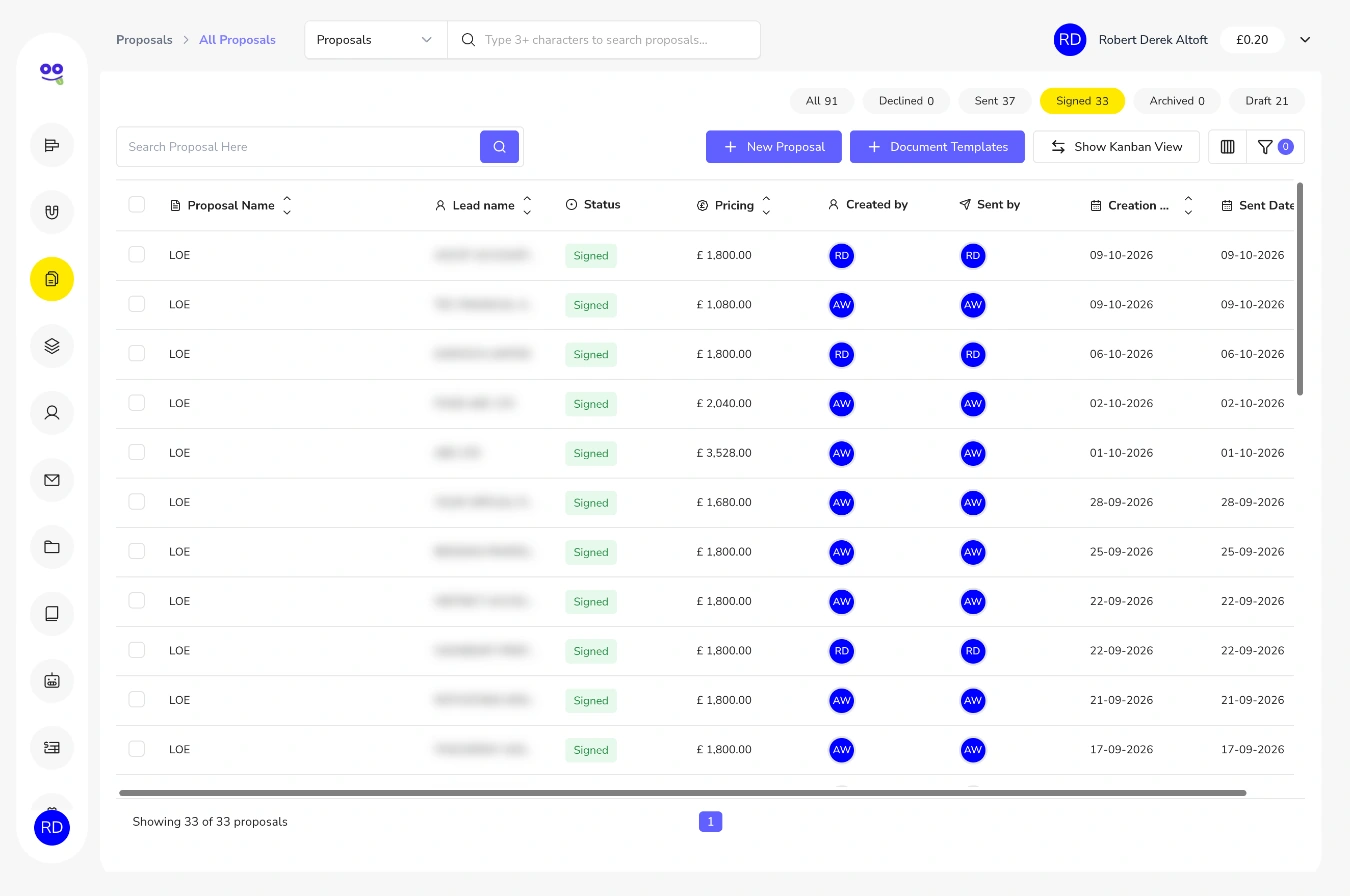Screen dimensions: 1350x896
Task: Focus the top proposals search box
Action: click(604, 40)
